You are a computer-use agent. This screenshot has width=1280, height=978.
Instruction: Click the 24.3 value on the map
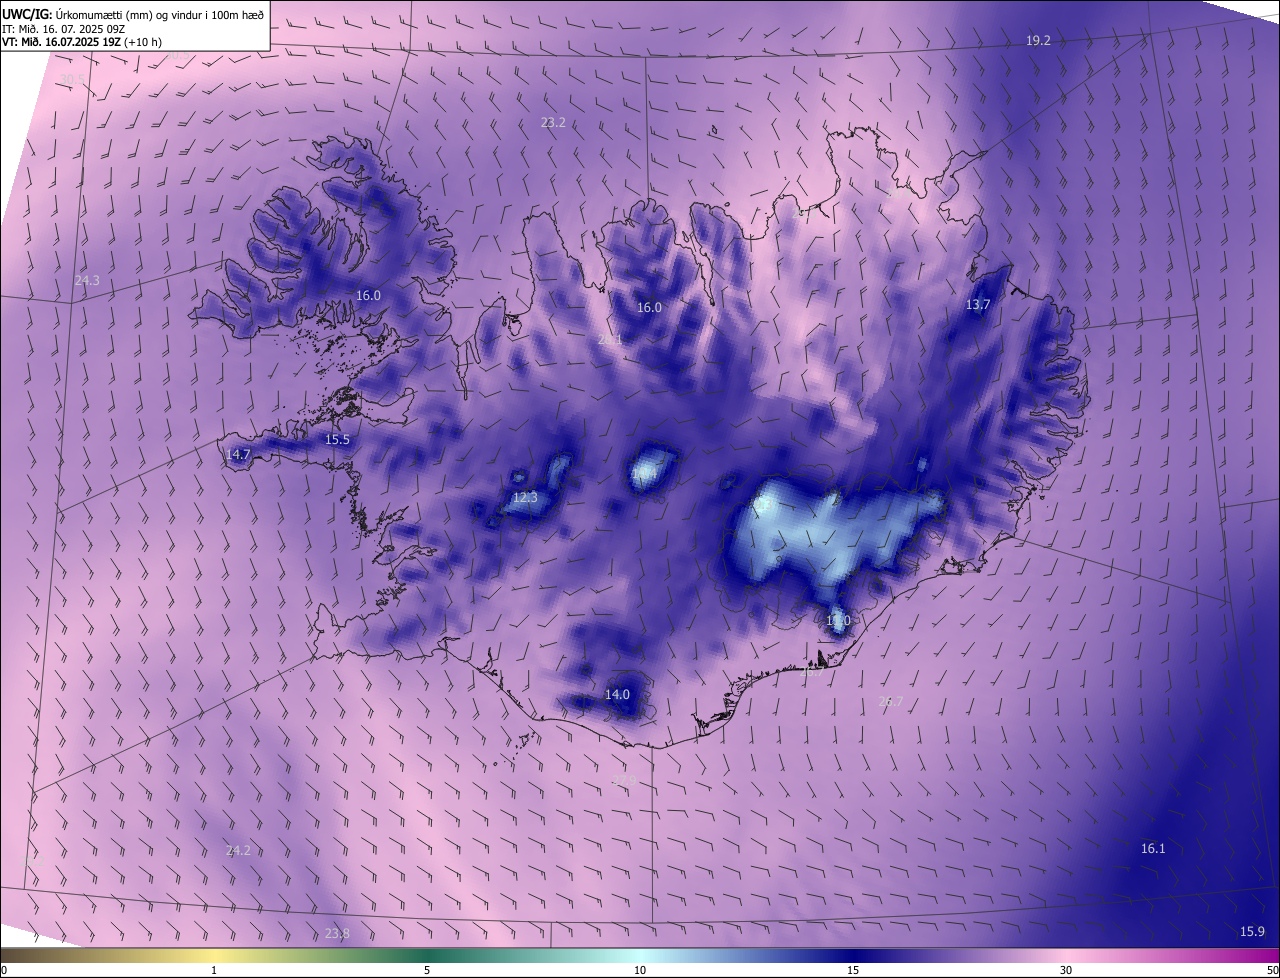pos(87,281)
